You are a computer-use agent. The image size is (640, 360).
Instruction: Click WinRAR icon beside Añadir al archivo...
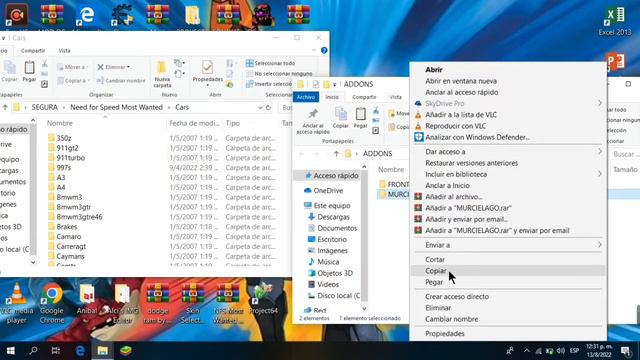[418, 196]
